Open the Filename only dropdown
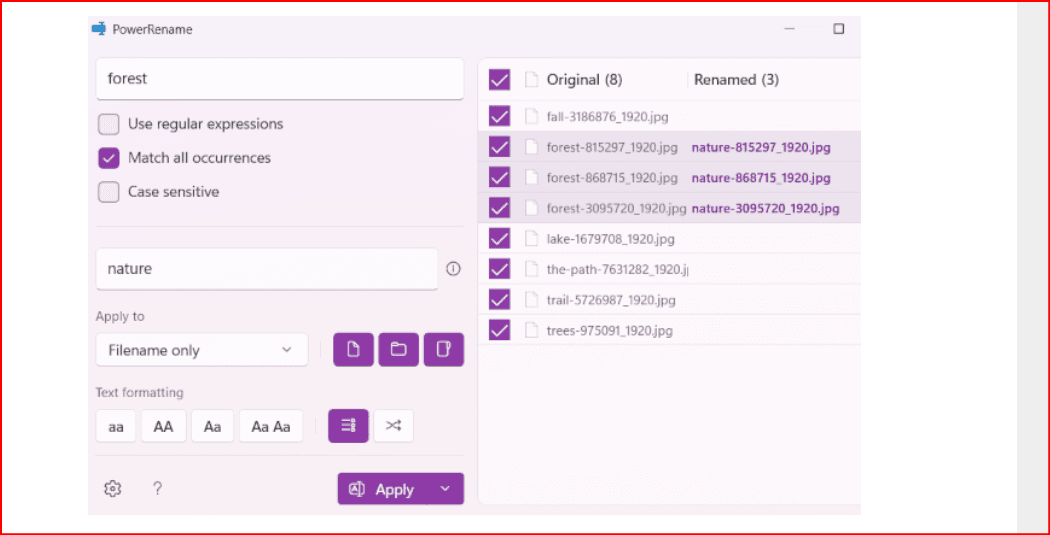Image resolution: width=1050 pixels, height=535 pixels. pyautogui.click(x=201, y=350)
